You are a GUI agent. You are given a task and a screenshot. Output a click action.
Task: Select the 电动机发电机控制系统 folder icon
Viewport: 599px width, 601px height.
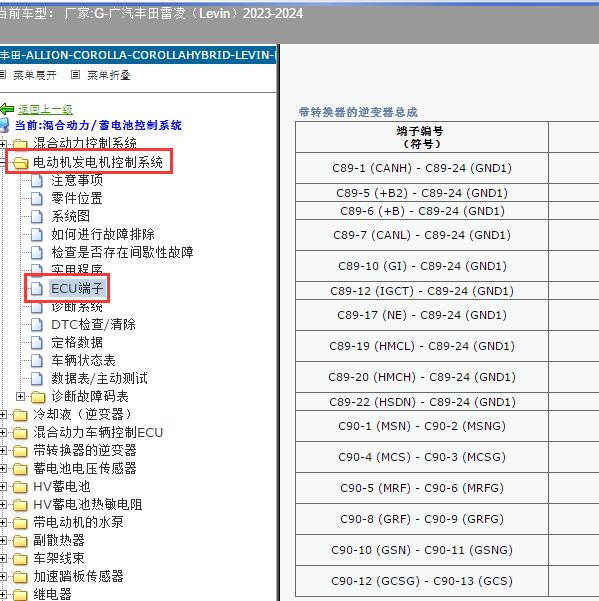20,163
